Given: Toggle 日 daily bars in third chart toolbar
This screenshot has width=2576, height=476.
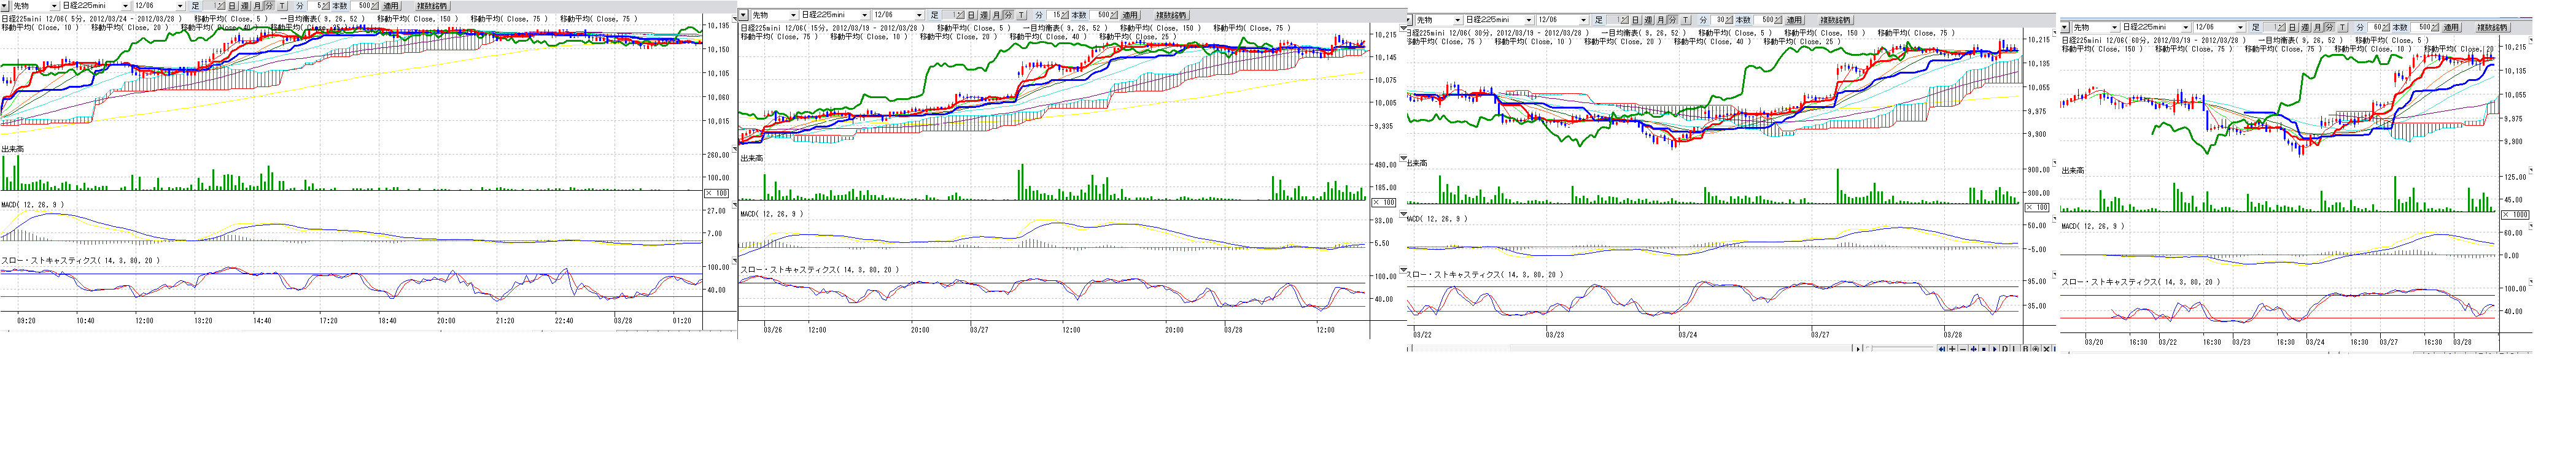Looking at the screenshot, I should click(1636, 20).
